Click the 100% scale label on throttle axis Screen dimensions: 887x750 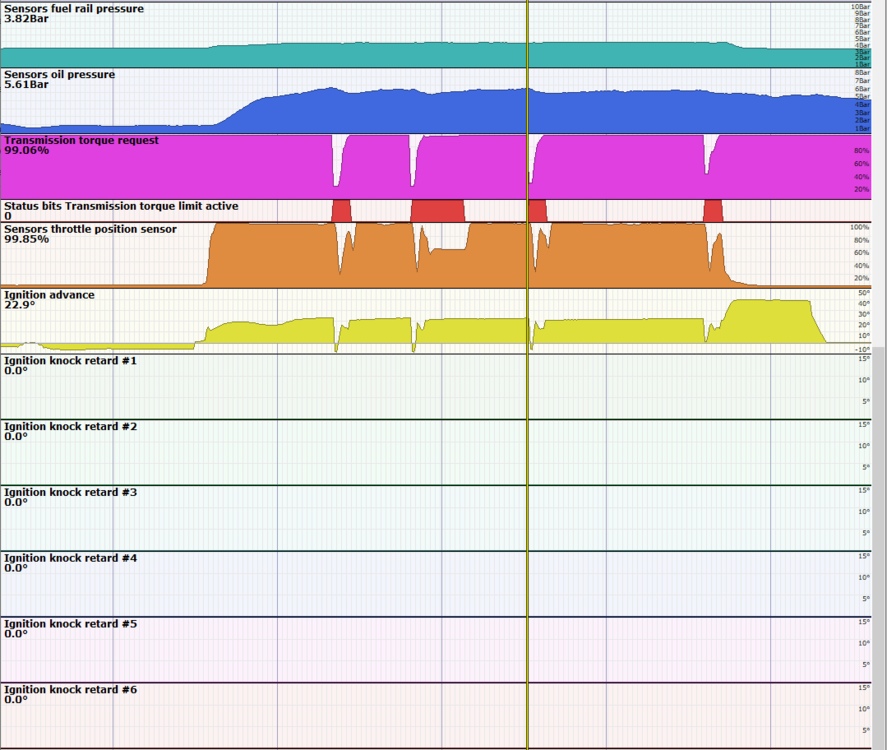tap(859, 227)
